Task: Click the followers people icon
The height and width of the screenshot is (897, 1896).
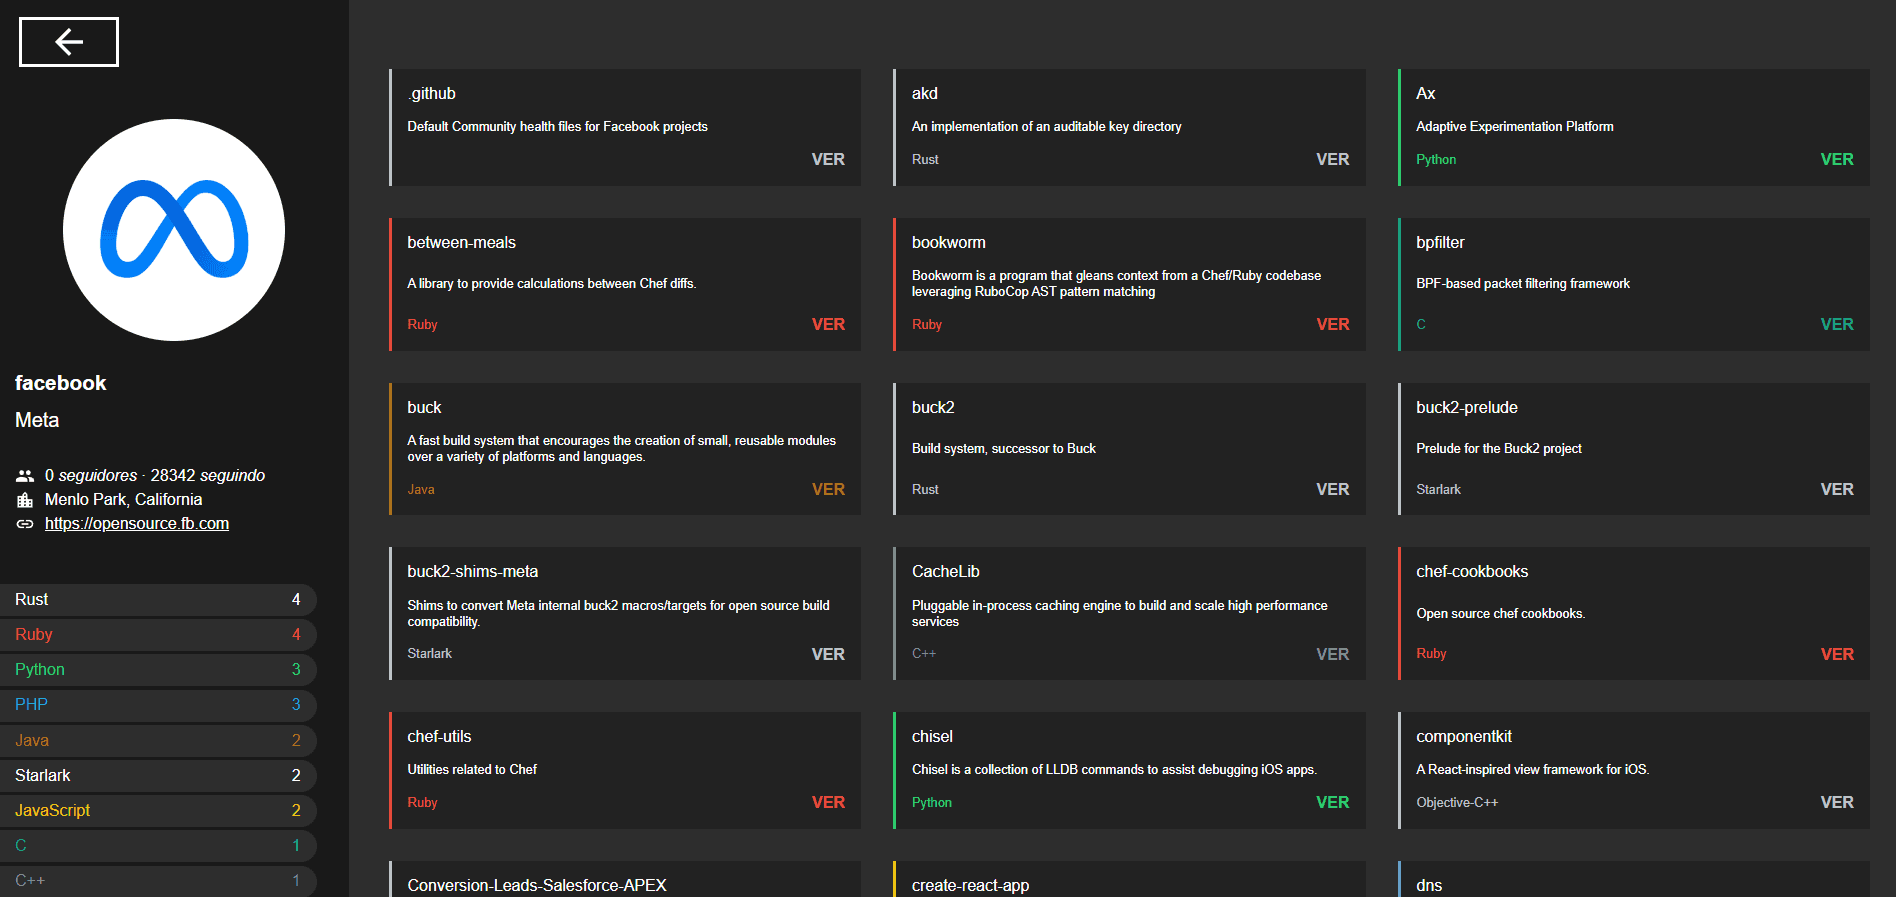Action: [x=25, y=475]
